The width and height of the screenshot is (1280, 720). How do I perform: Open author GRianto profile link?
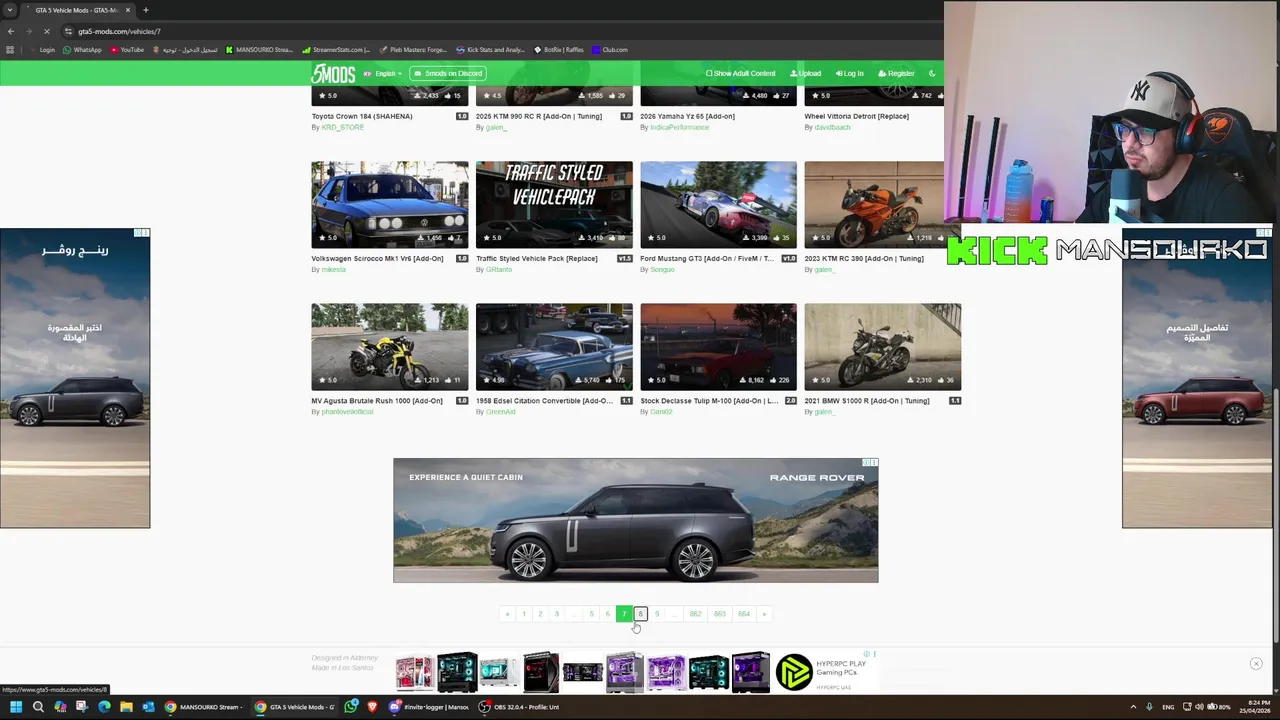point(499,269)
